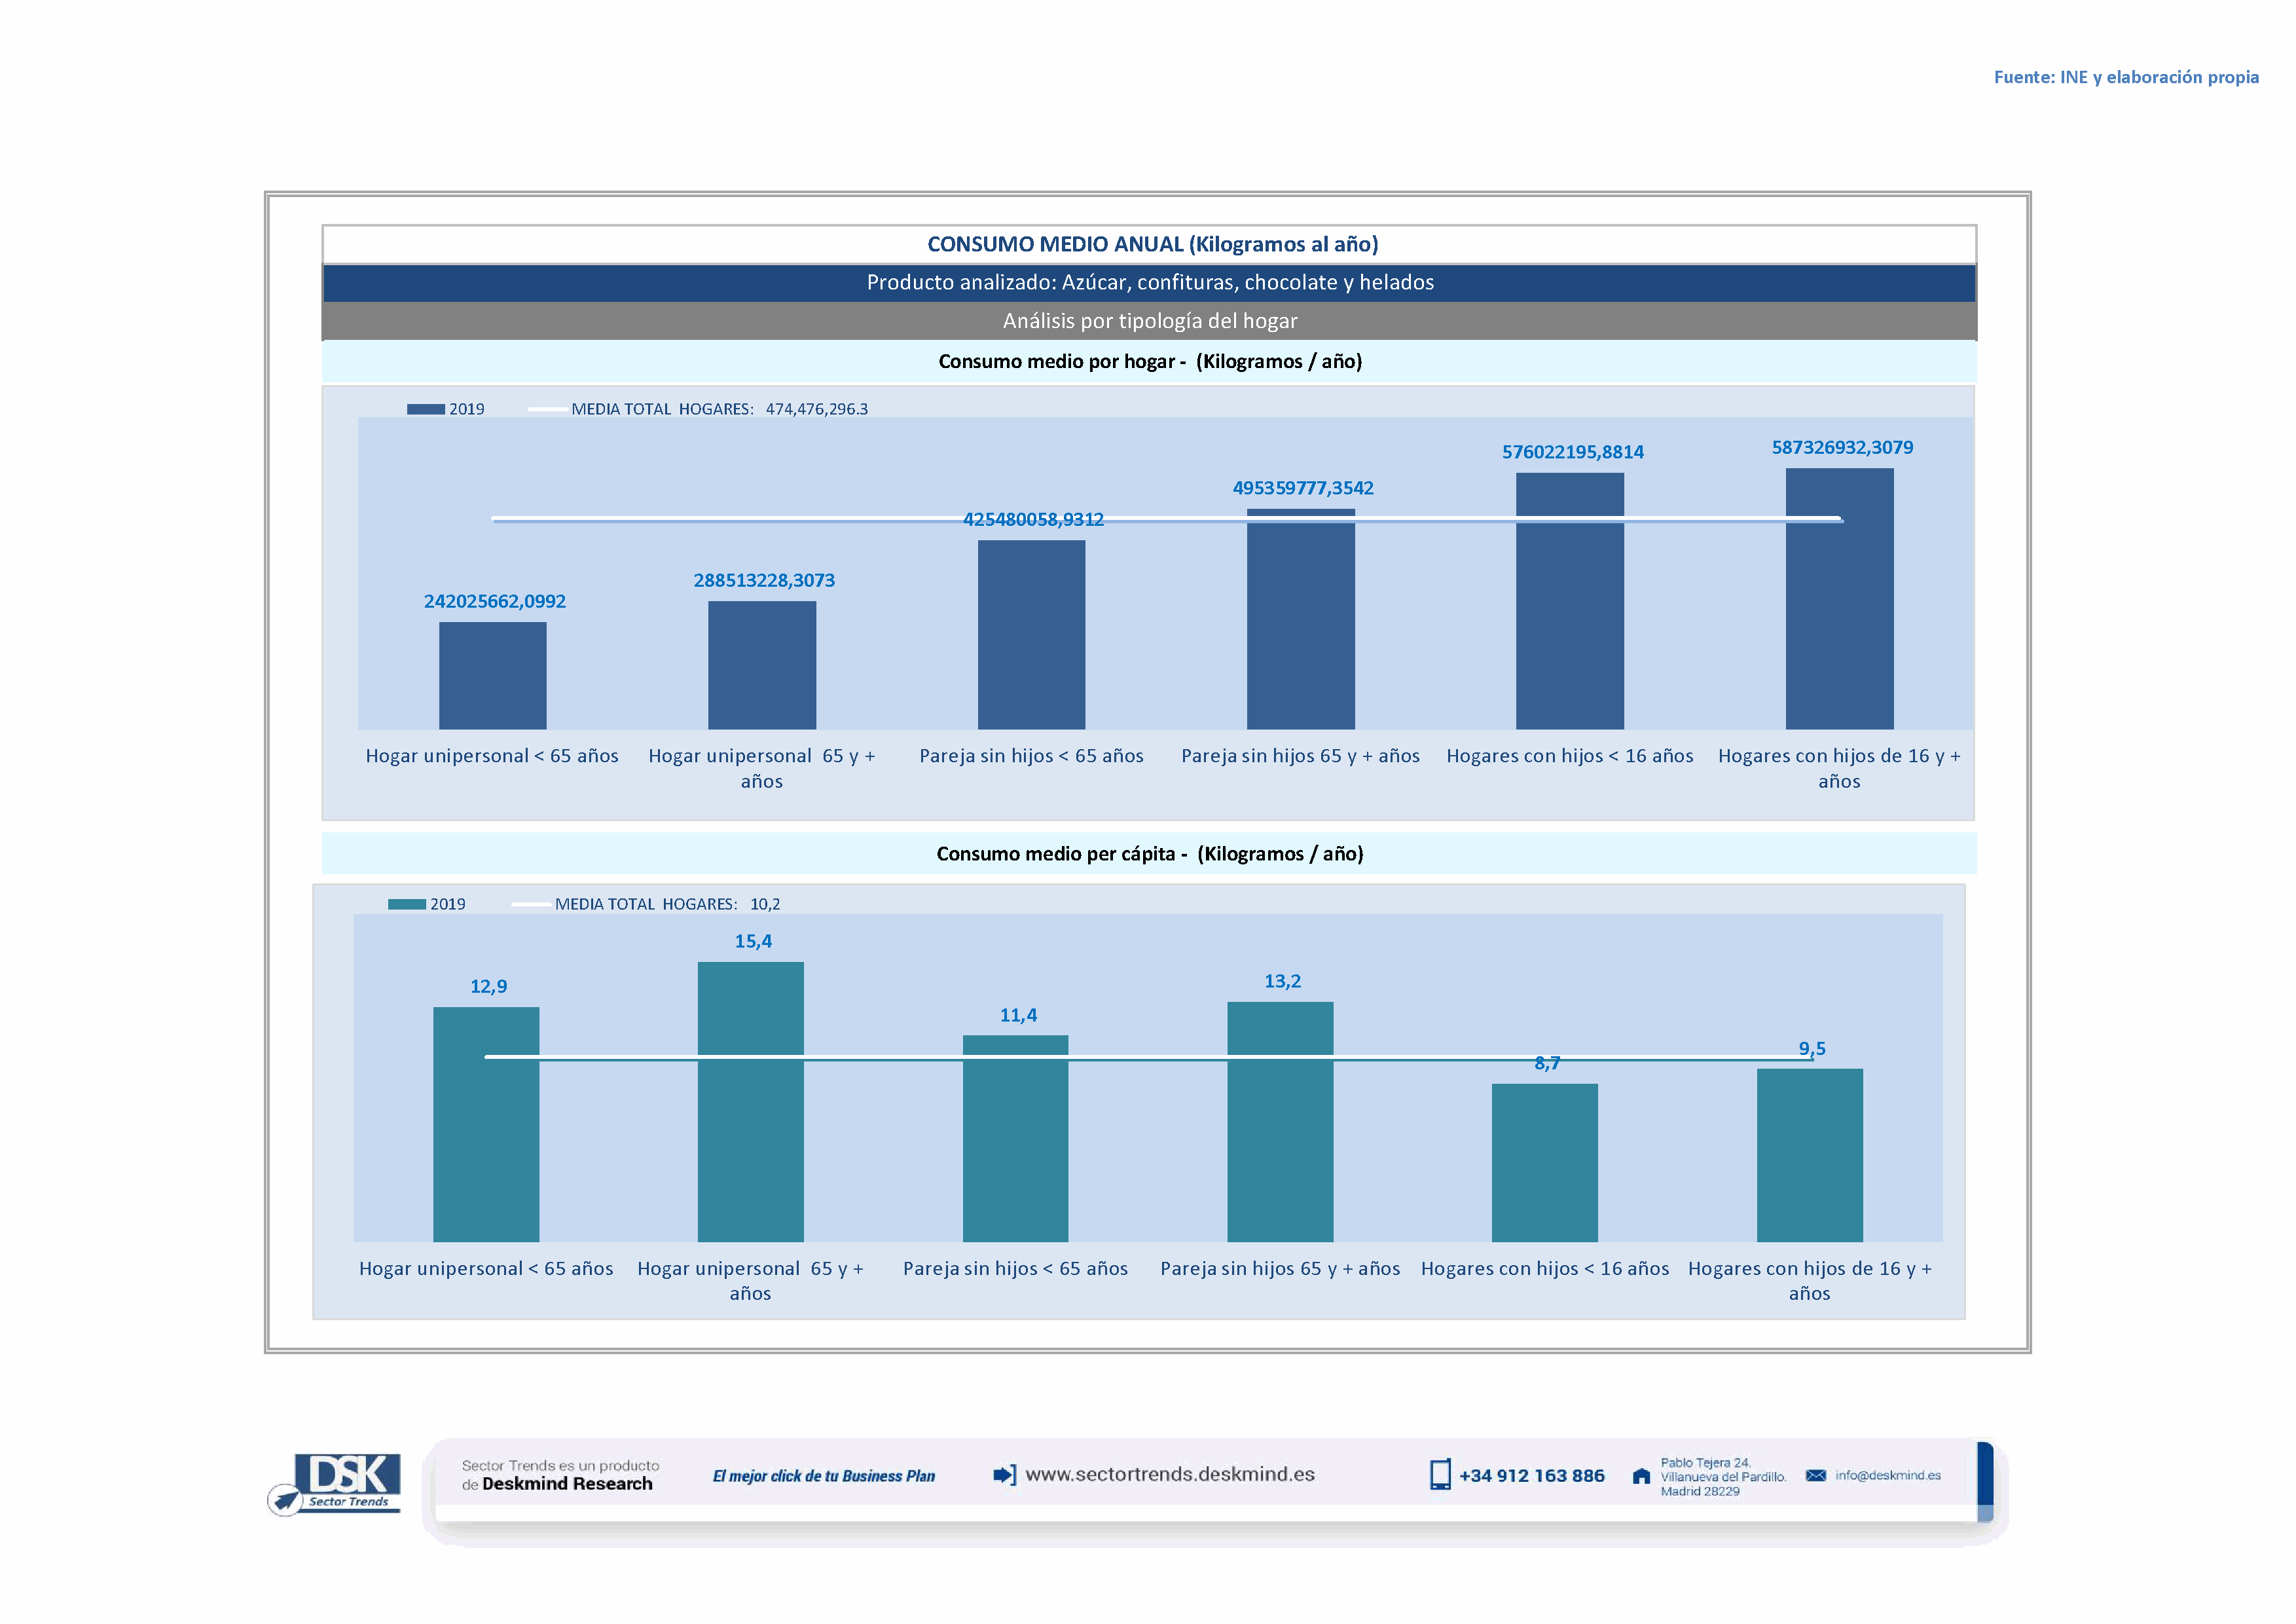Image resolution: width=2296 pixels, height=1624 pixels.
Task: Click the 8,7 teal bar in per cápita chart
Action: (x=1544, y=1162)
